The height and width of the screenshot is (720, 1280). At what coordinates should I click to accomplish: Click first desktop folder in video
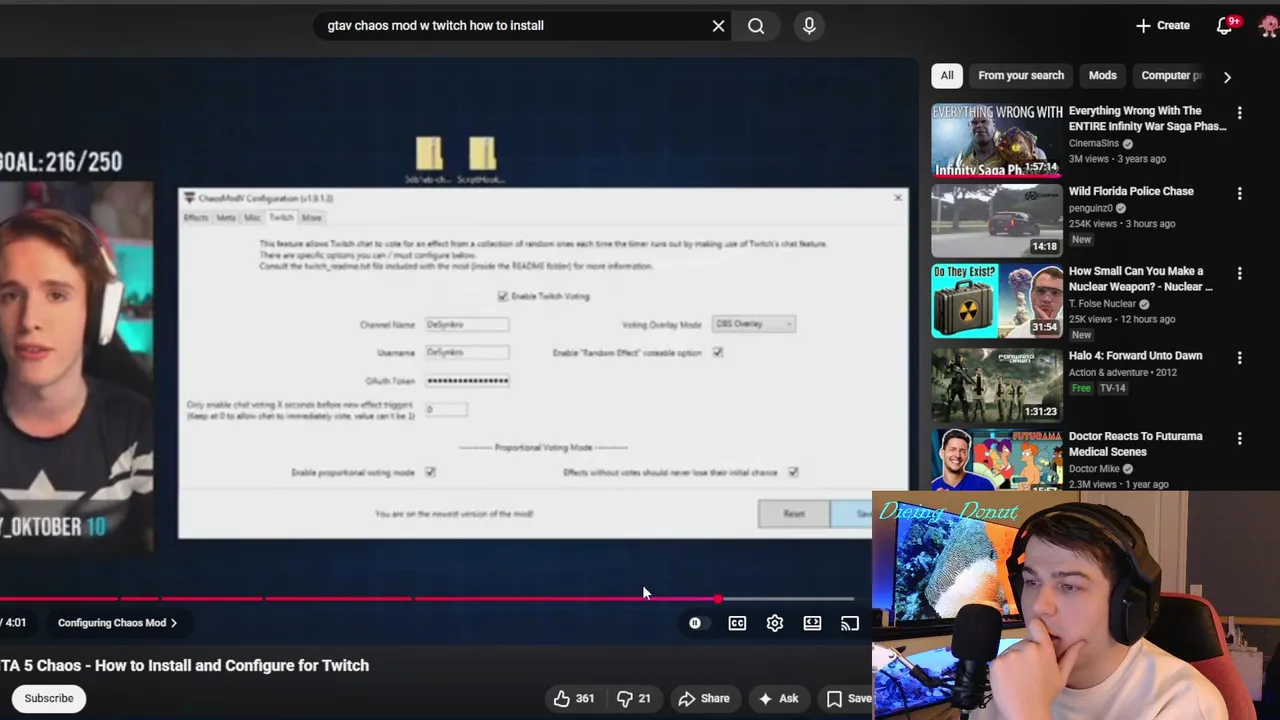coord(429,160)
